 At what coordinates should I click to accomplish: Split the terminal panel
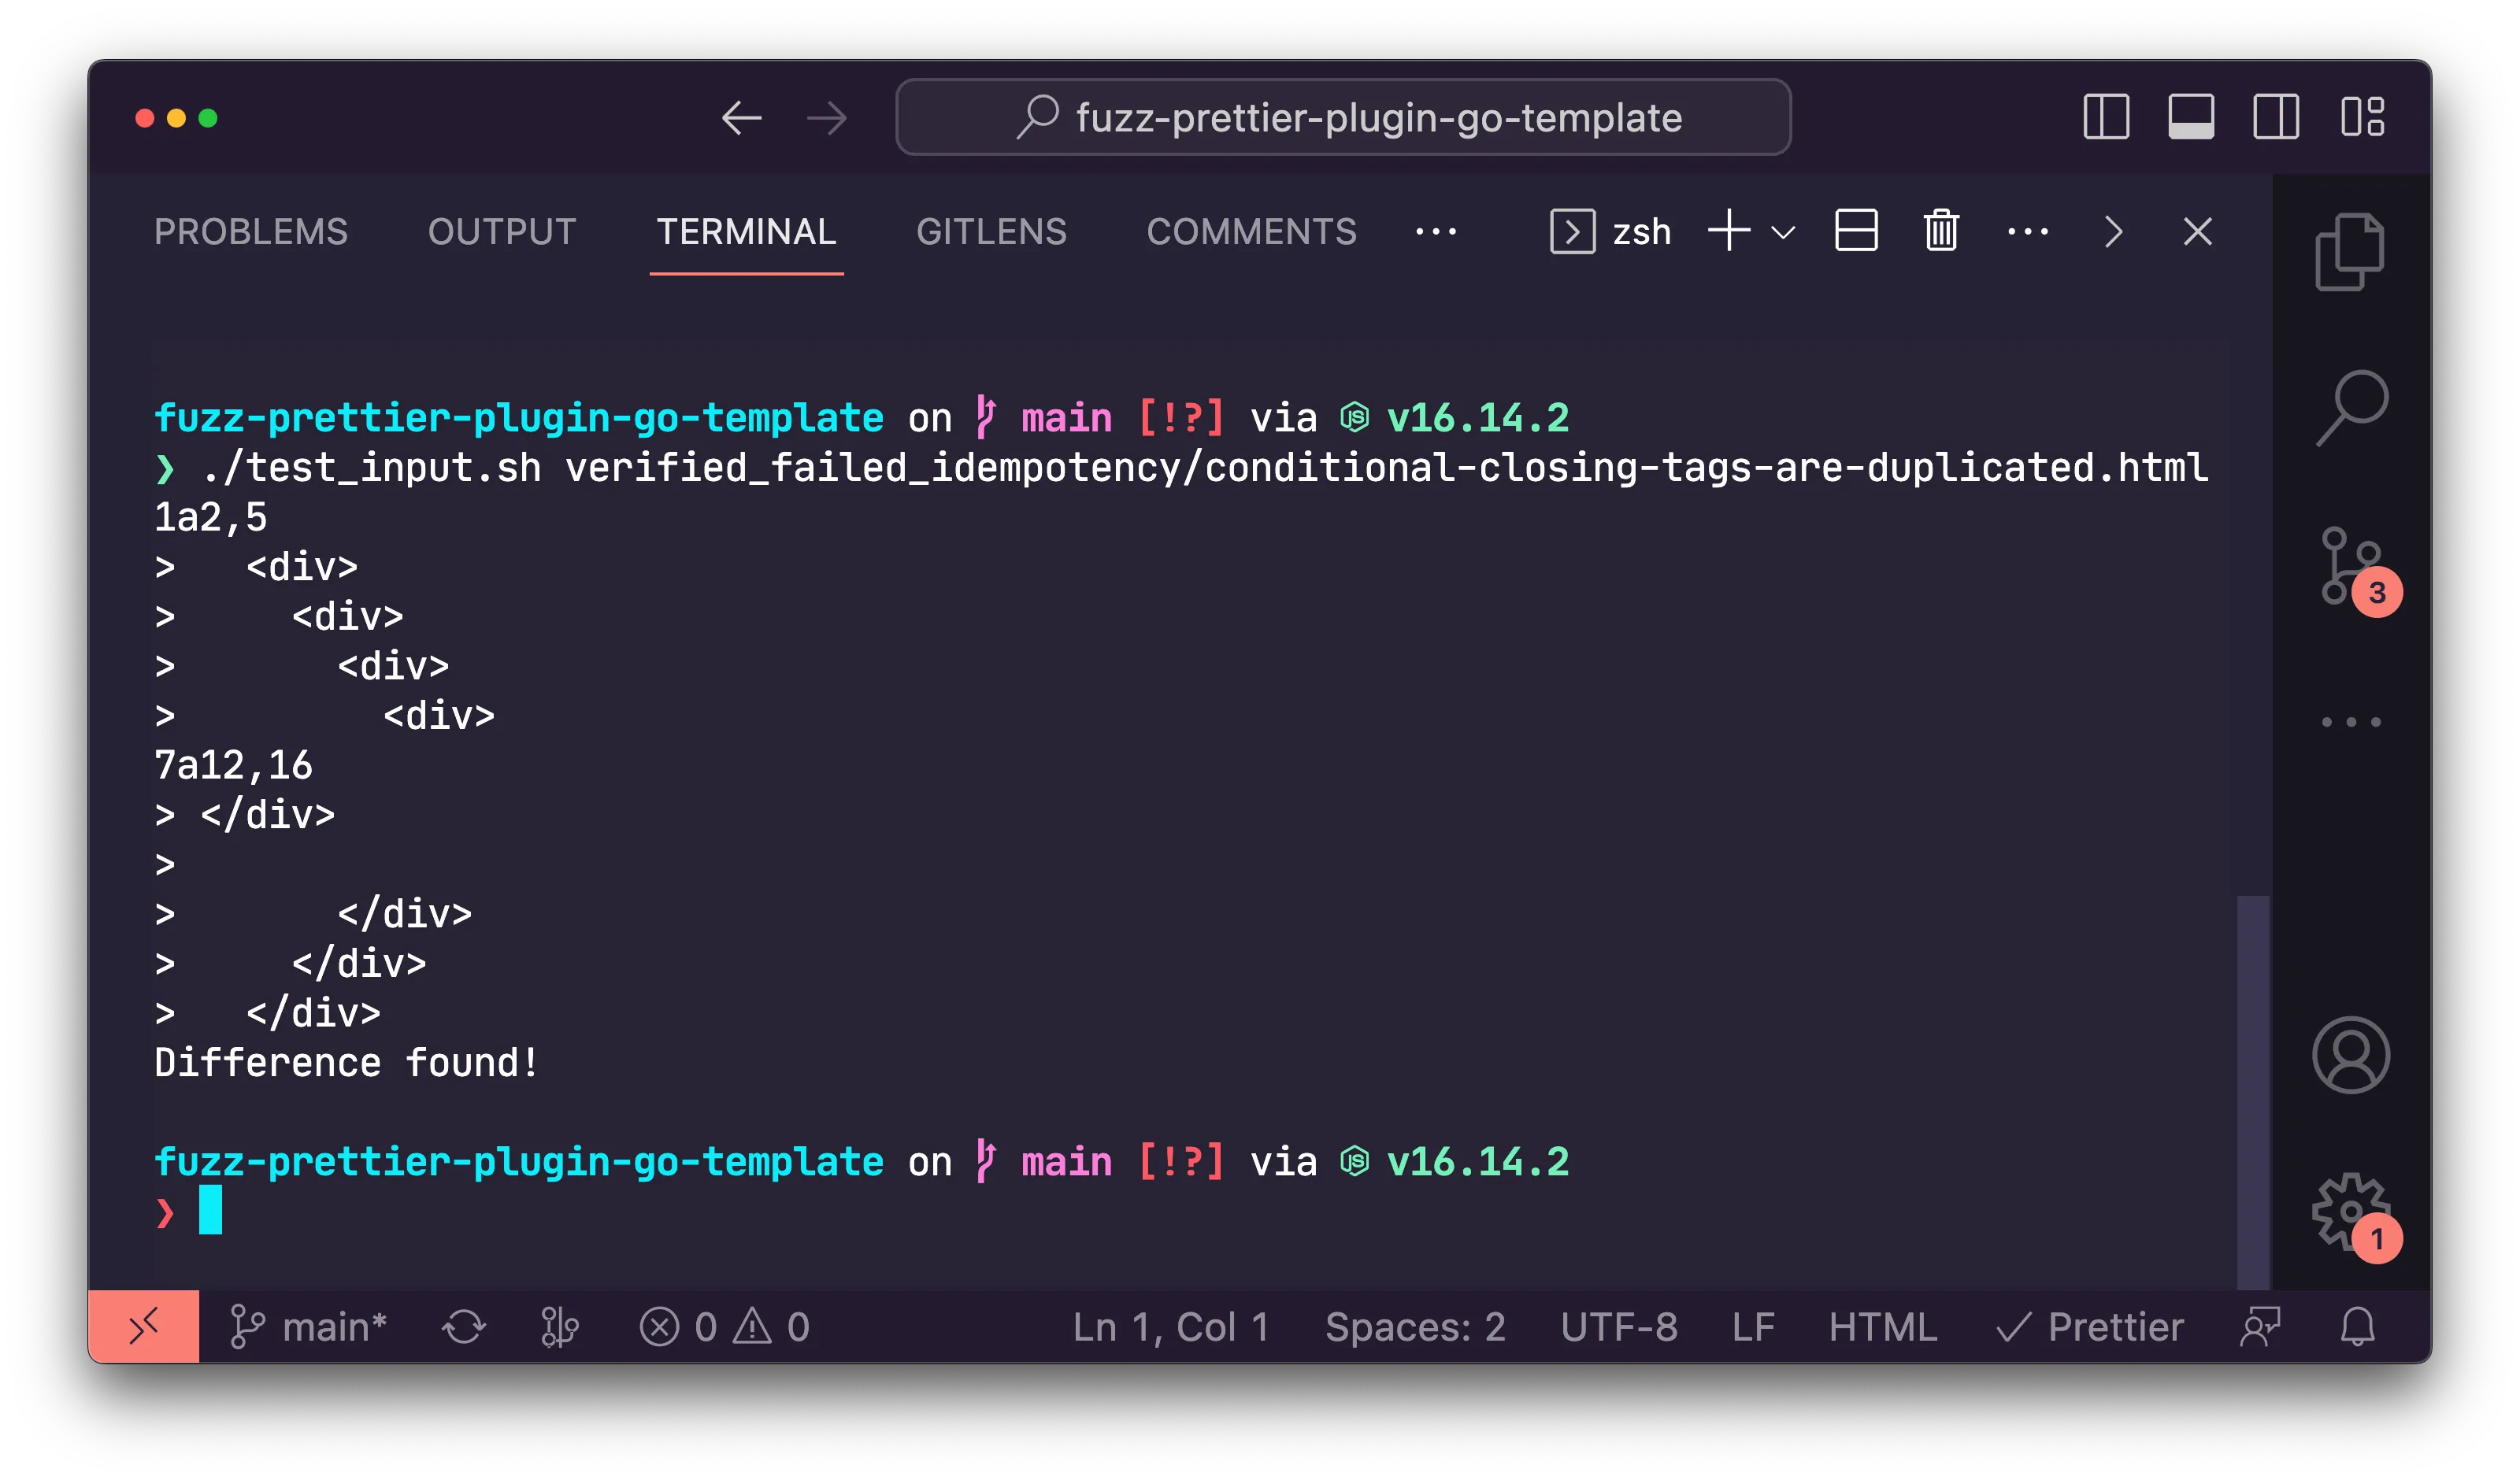click(x=1856, y=232)
